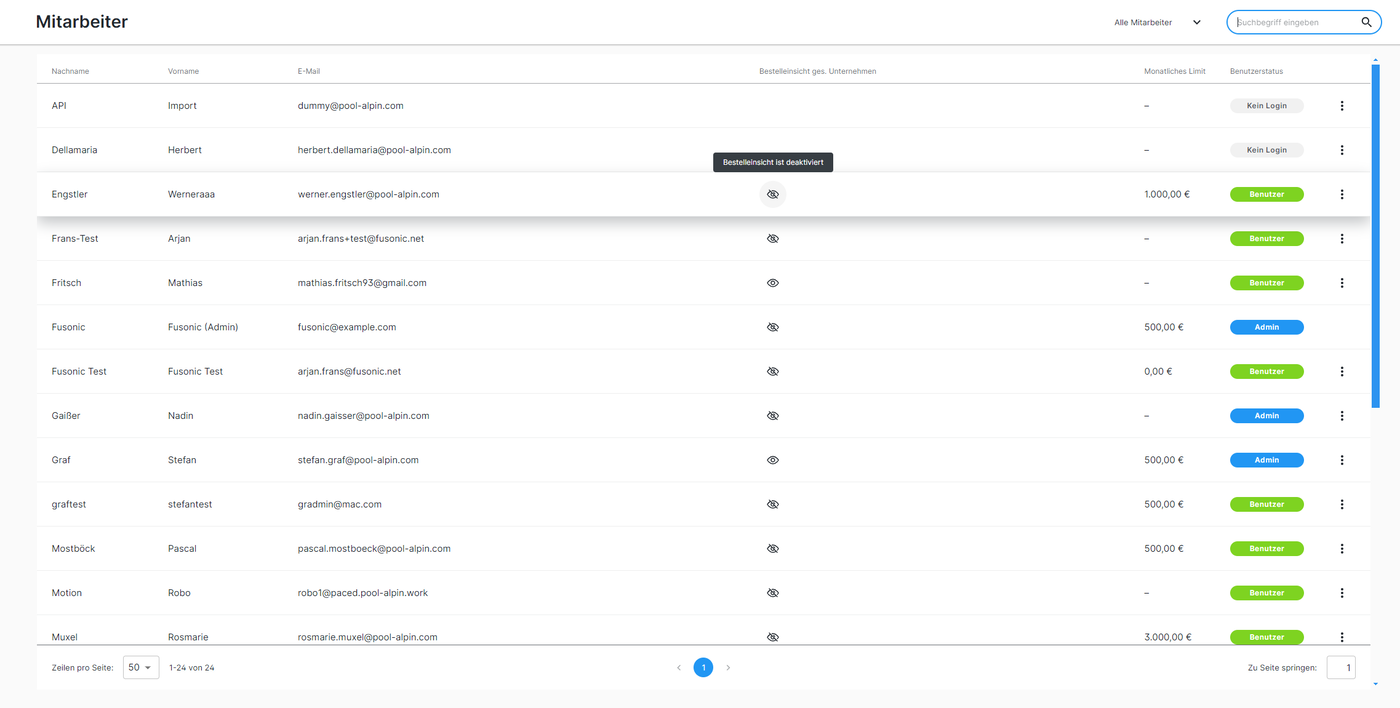Open three-dot menu for Robo Motion
1400x708 pixels.
click(x=1342, y=593)
